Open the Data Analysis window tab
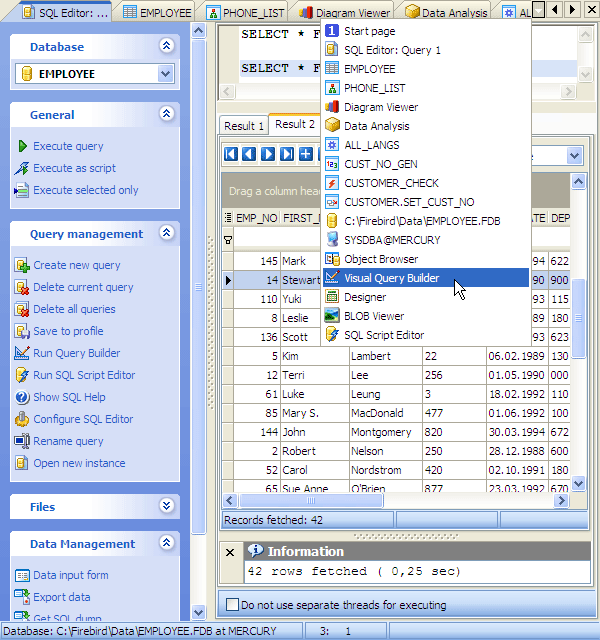600x640 pixels. (x=448, y=13)
